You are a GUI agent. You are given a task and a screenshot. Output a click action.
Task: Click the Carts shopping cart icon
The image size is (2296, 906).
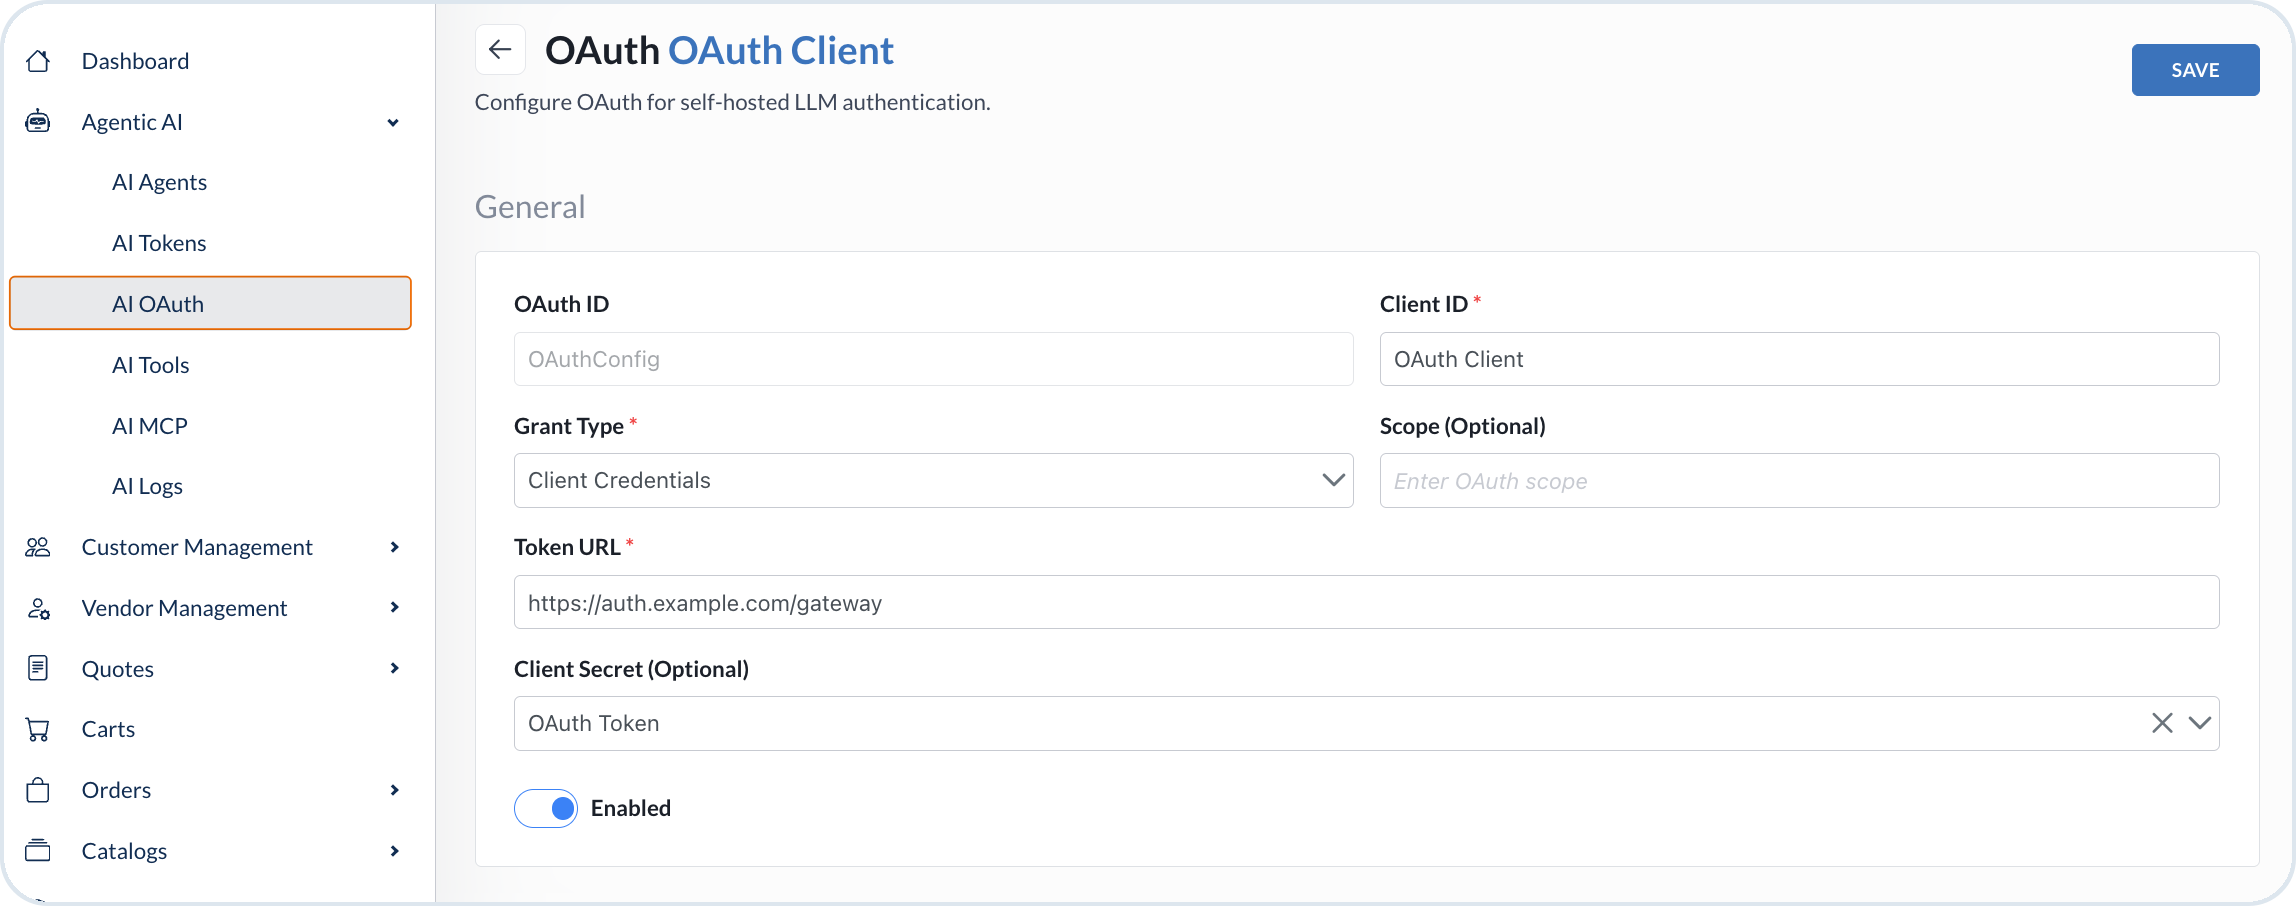[38, 729]
